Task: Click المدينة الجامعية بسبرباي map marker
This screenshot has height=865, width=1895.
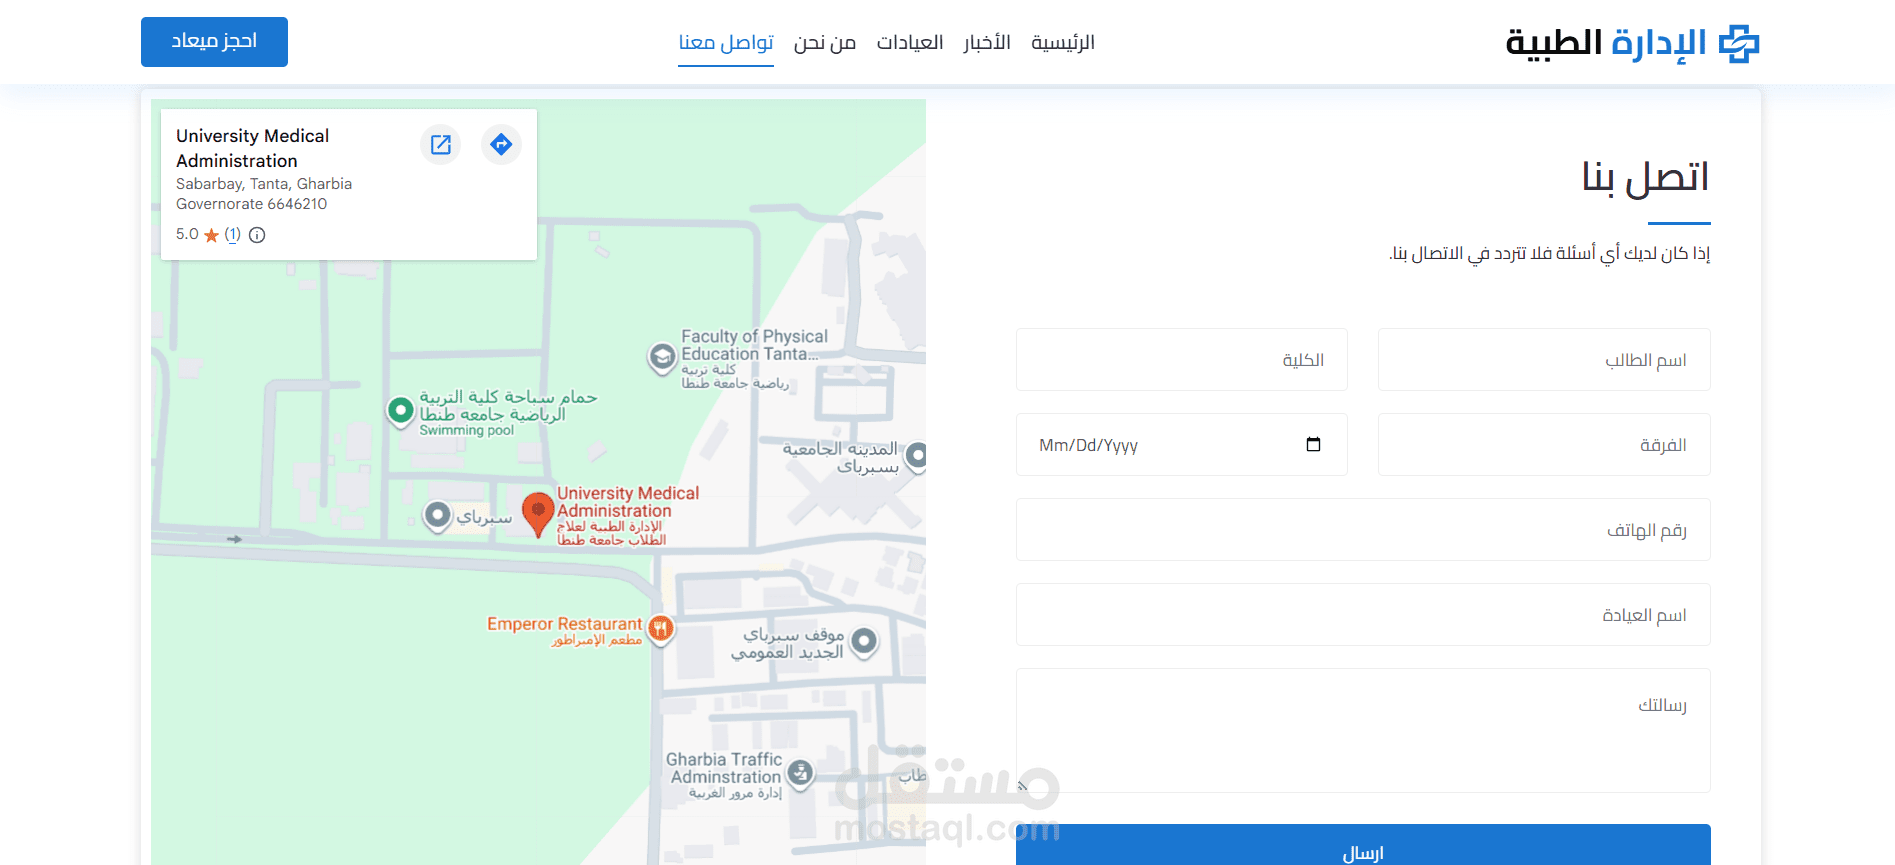Action: (x=915, y=456)
